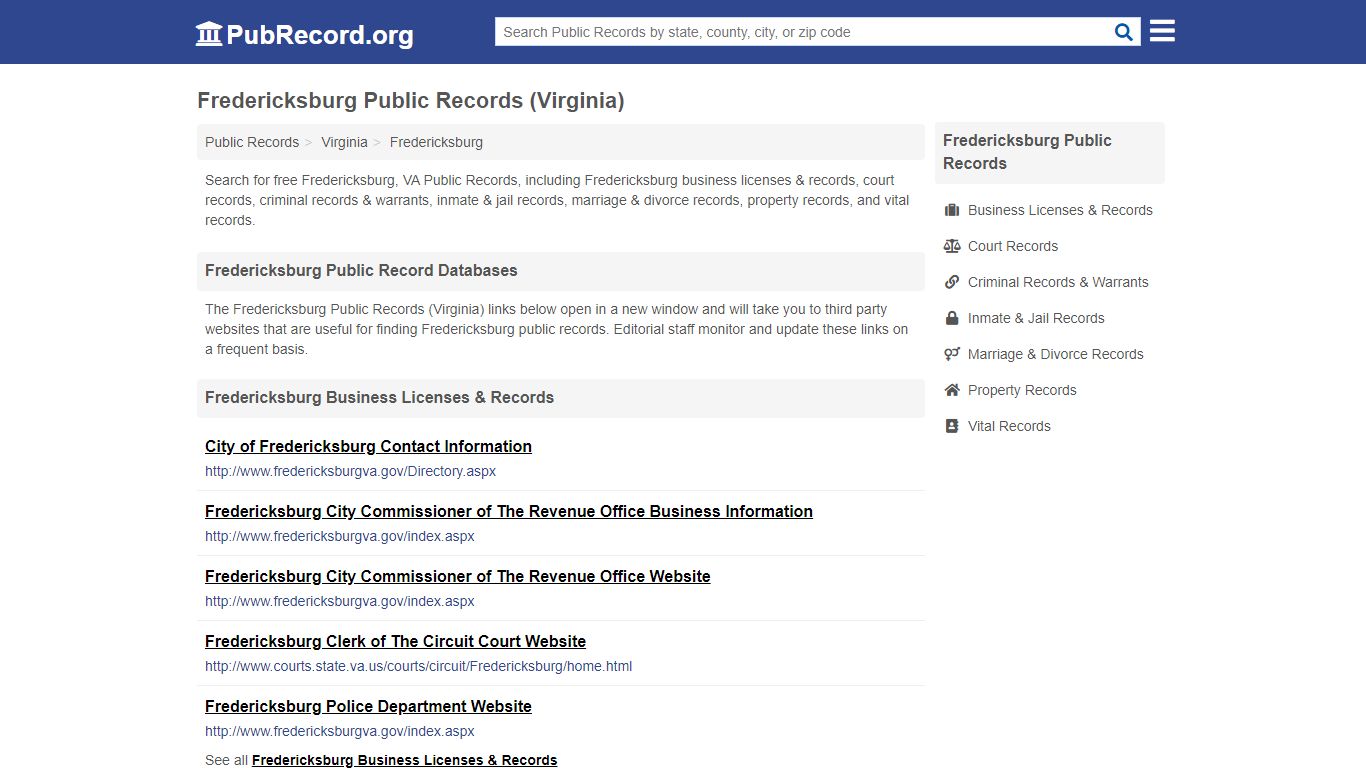Screen dimensions: 1366x768
Task: Open Marriage & Divorce Records sidebar link
Action: pyautogui.click(x=1055, y=354)
